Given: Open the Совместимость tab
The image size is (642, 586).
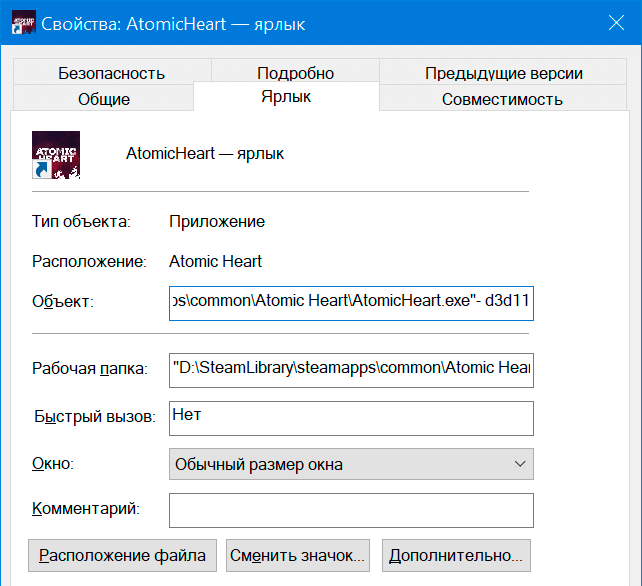Looking at the screenshot, I should point(502,98).
